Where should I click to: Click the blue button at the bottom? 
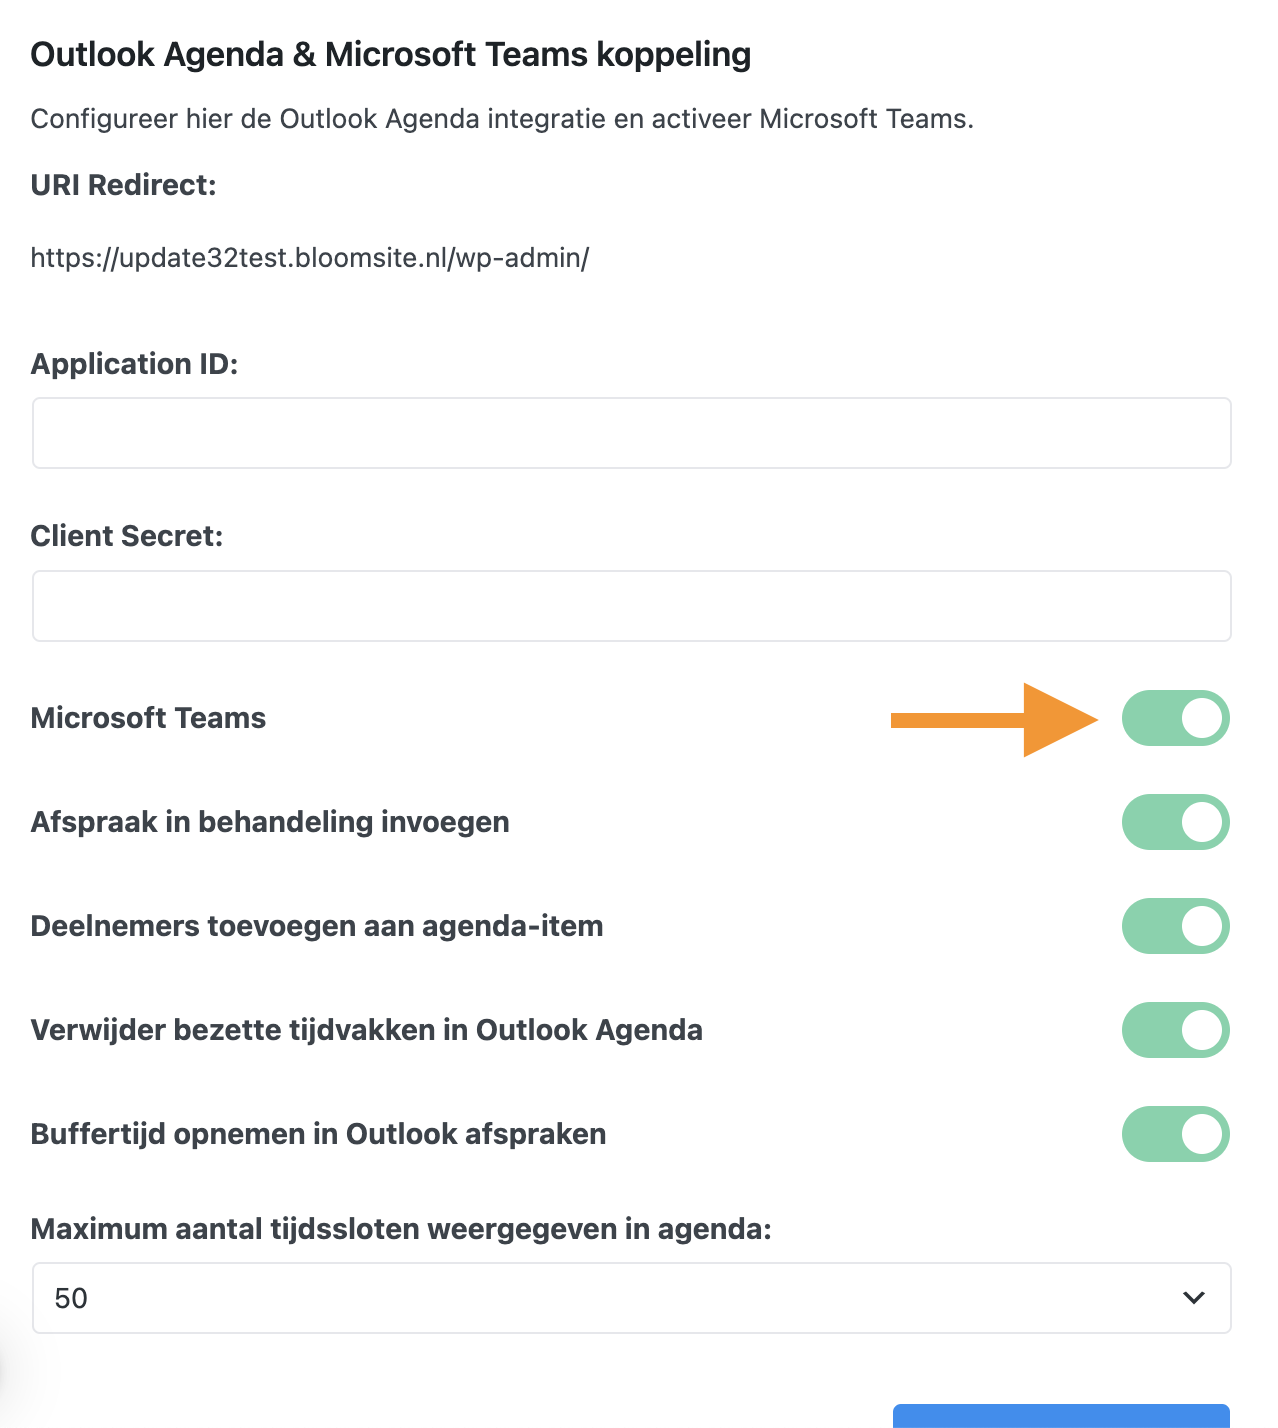tap(1061, 1416)
